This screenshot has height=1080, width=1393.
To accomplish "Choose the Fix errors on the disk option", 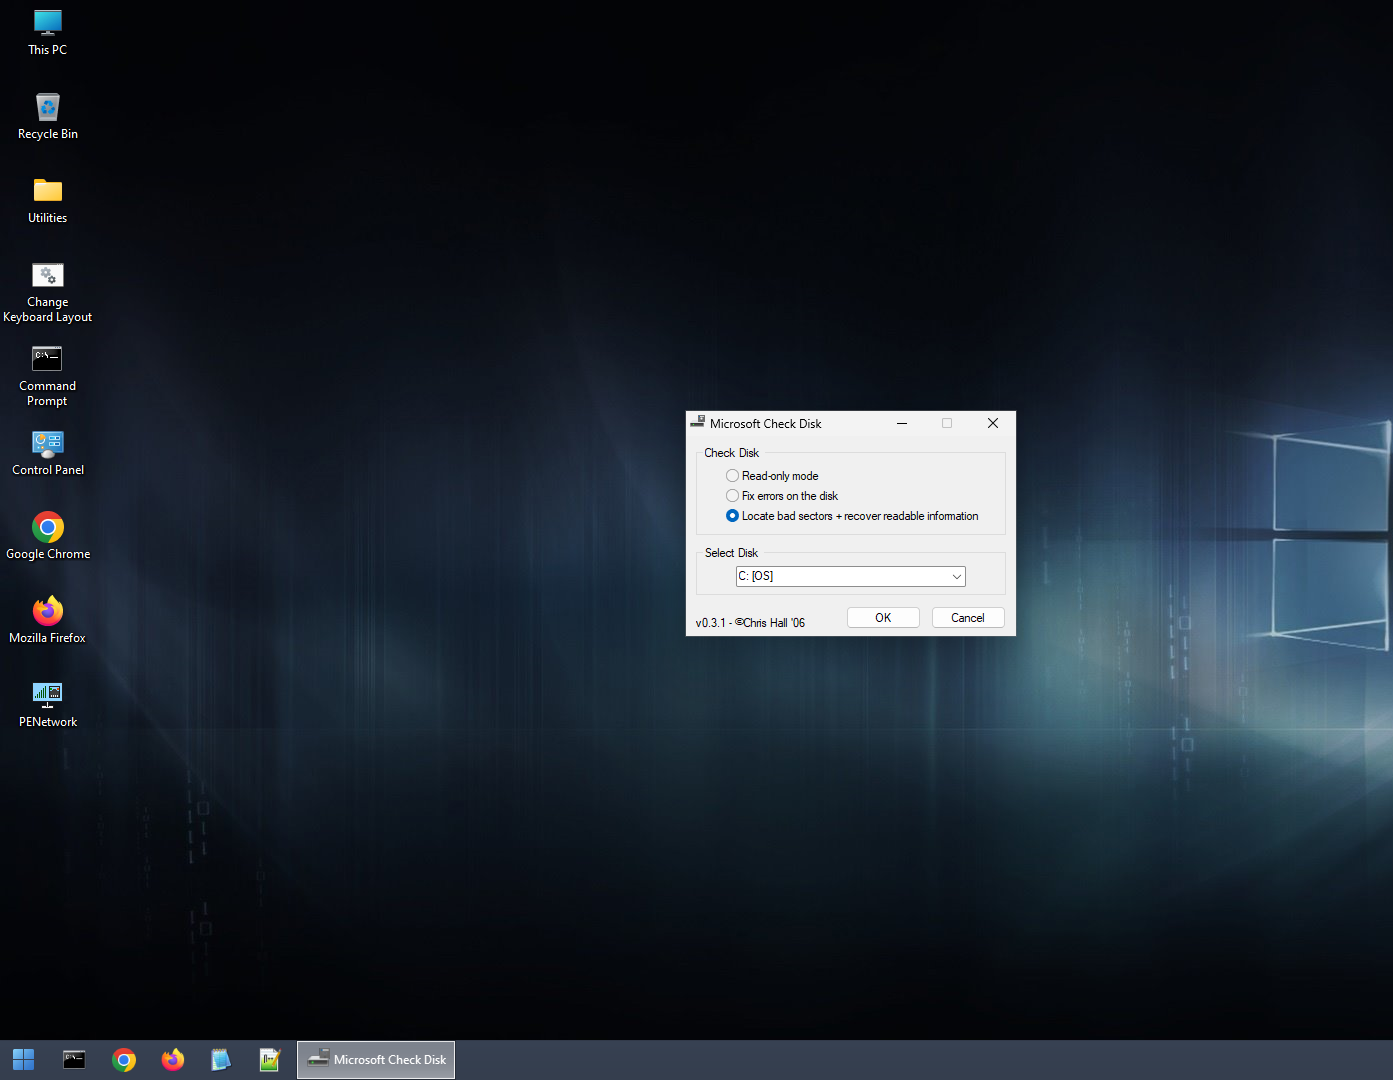I will click(733, 496).
